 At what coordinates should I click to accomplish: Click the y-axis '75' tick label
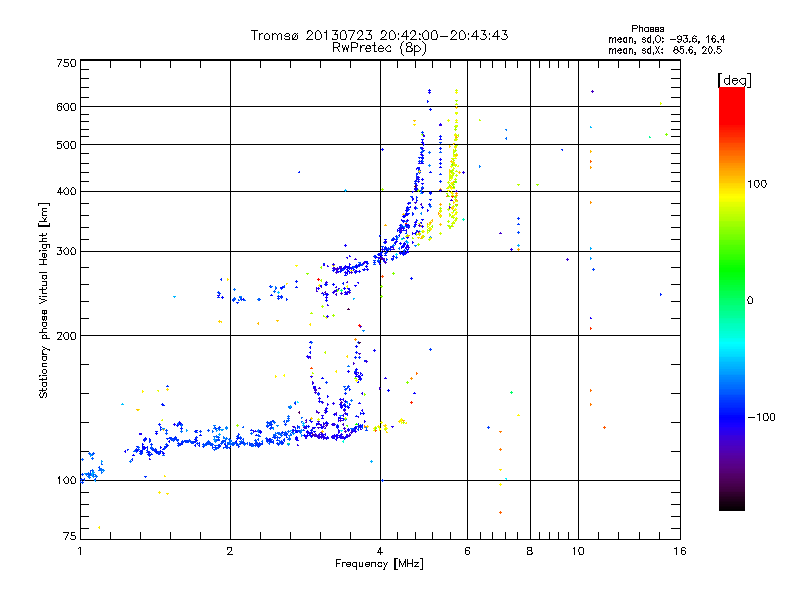point(70,536)
